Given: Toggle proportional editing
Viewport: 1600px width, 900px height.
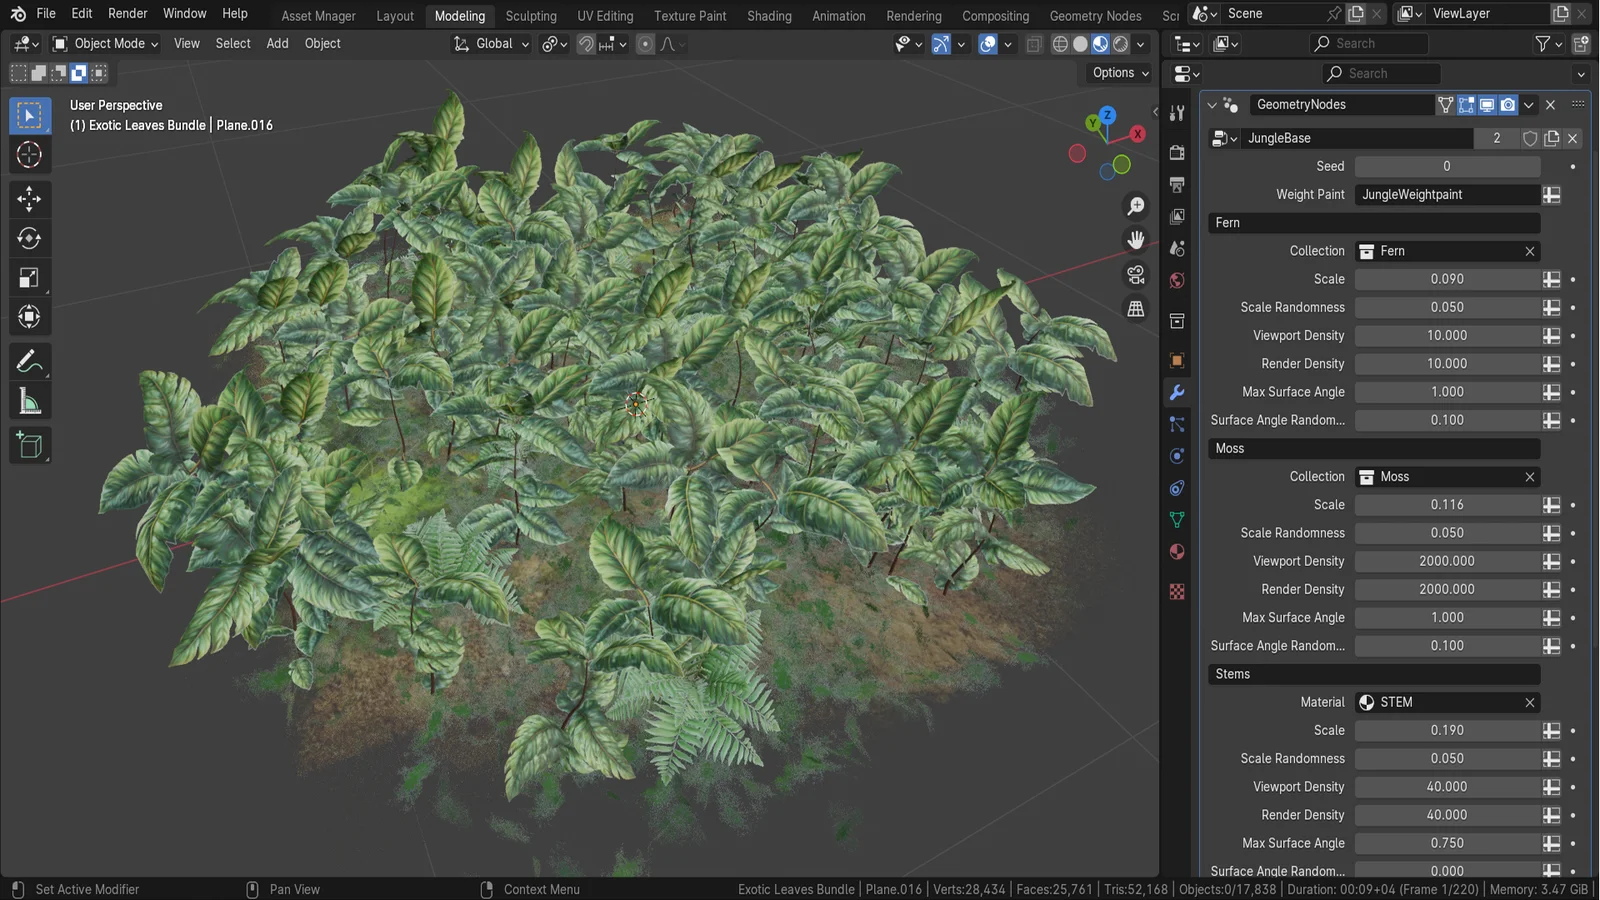Looking at the screenshot, I should [x=645, y=44].
